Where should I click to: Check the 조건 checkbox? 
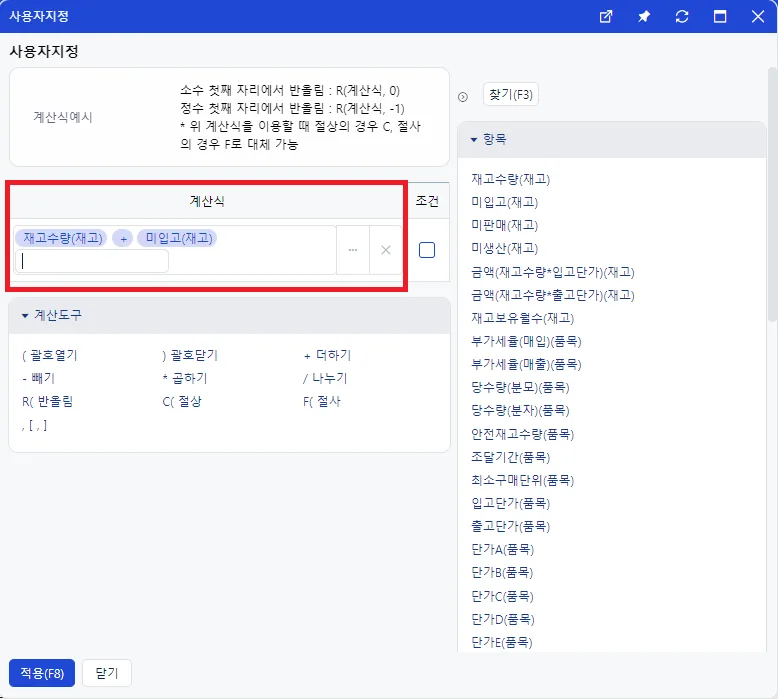click(x=427, y=250)
